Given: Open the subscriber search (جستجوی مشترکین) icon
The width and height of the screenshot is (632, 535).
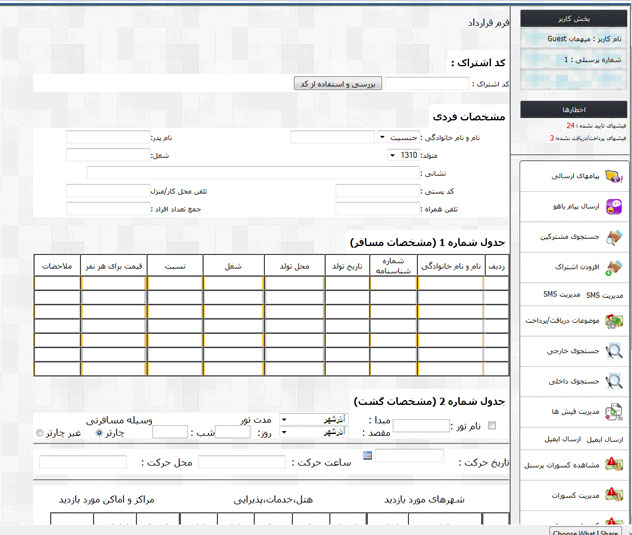Looking at the screenshot, I should click(x=614, y=237).
